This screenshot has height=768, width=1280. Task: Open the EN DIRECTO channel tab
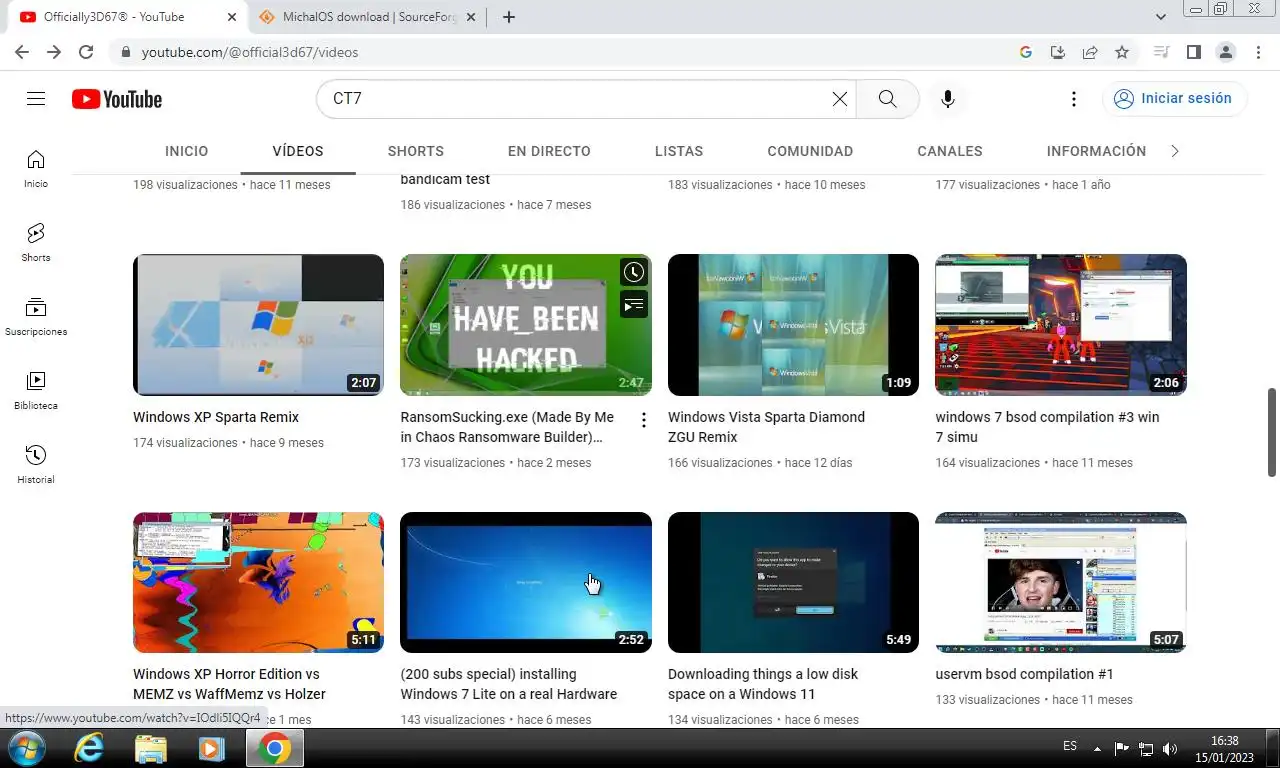(549, 151)
